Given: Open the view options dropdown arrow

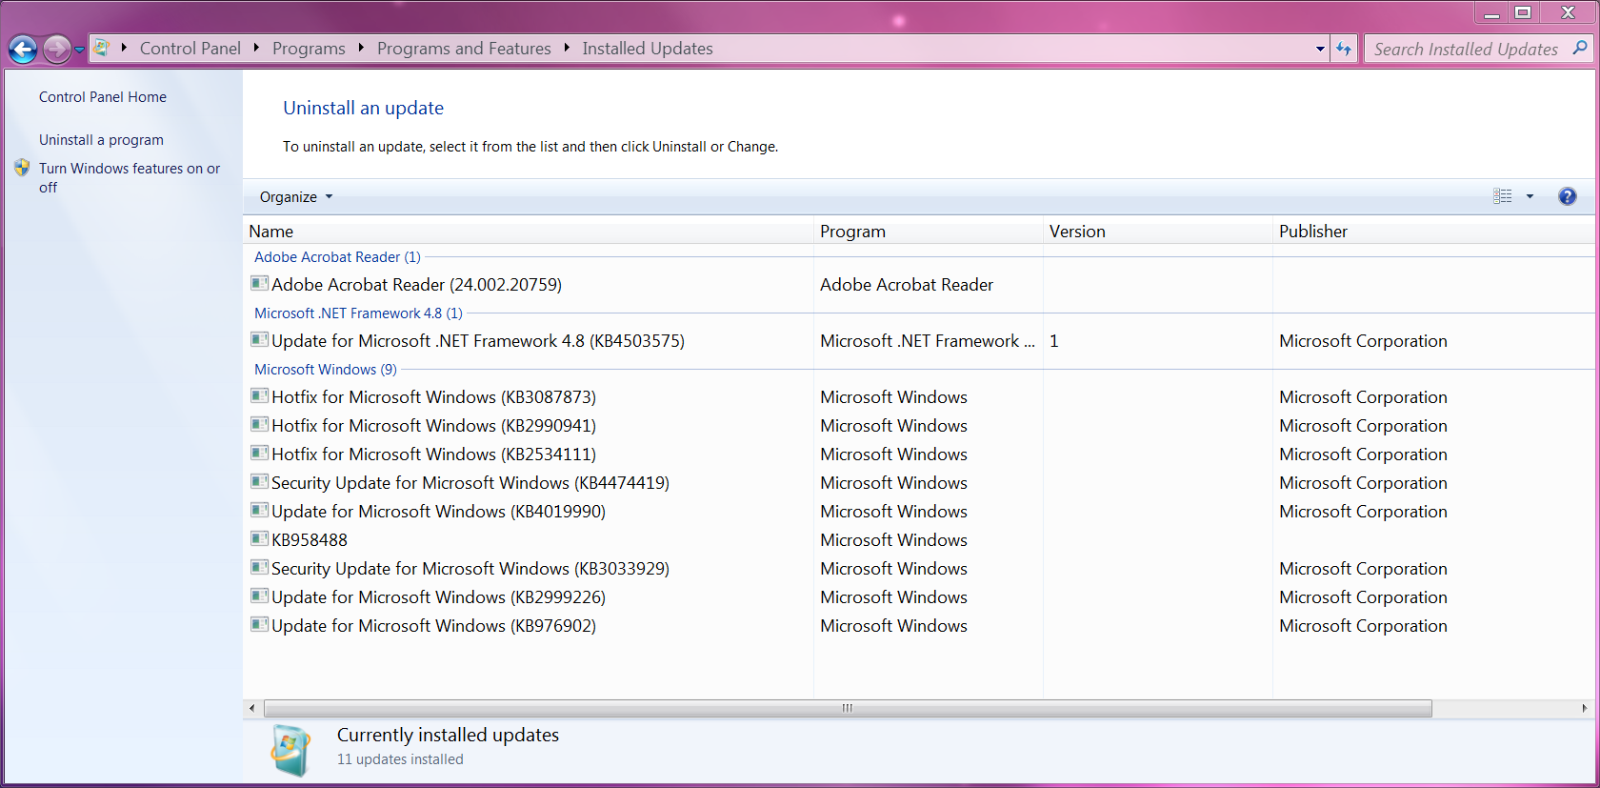Looking at the screenshot, I should click(x=1530, y=196).
